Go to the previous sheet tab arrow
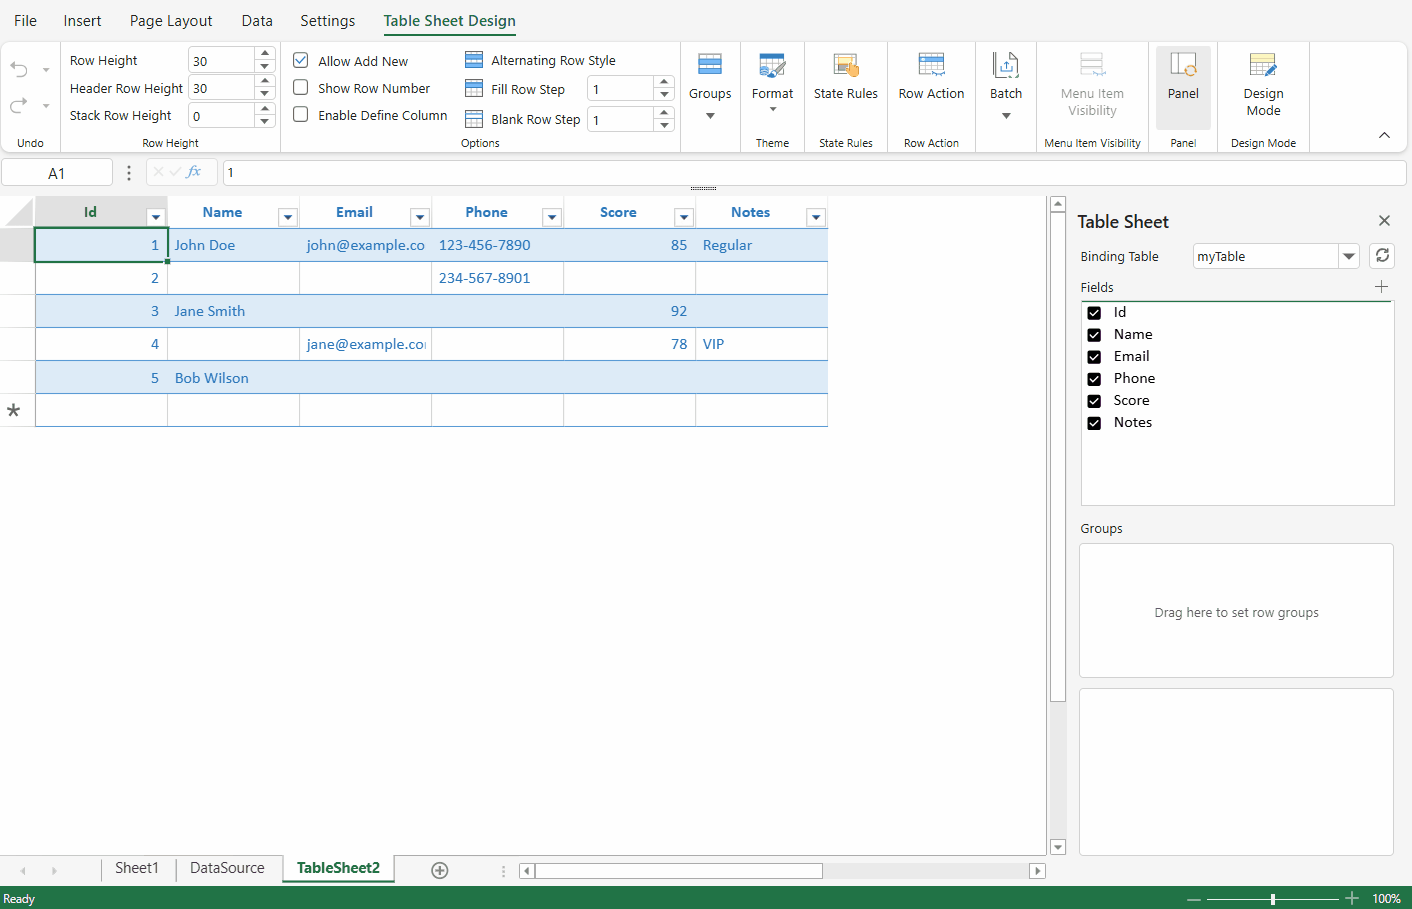1412x909 pixels. tap(23, 870)
